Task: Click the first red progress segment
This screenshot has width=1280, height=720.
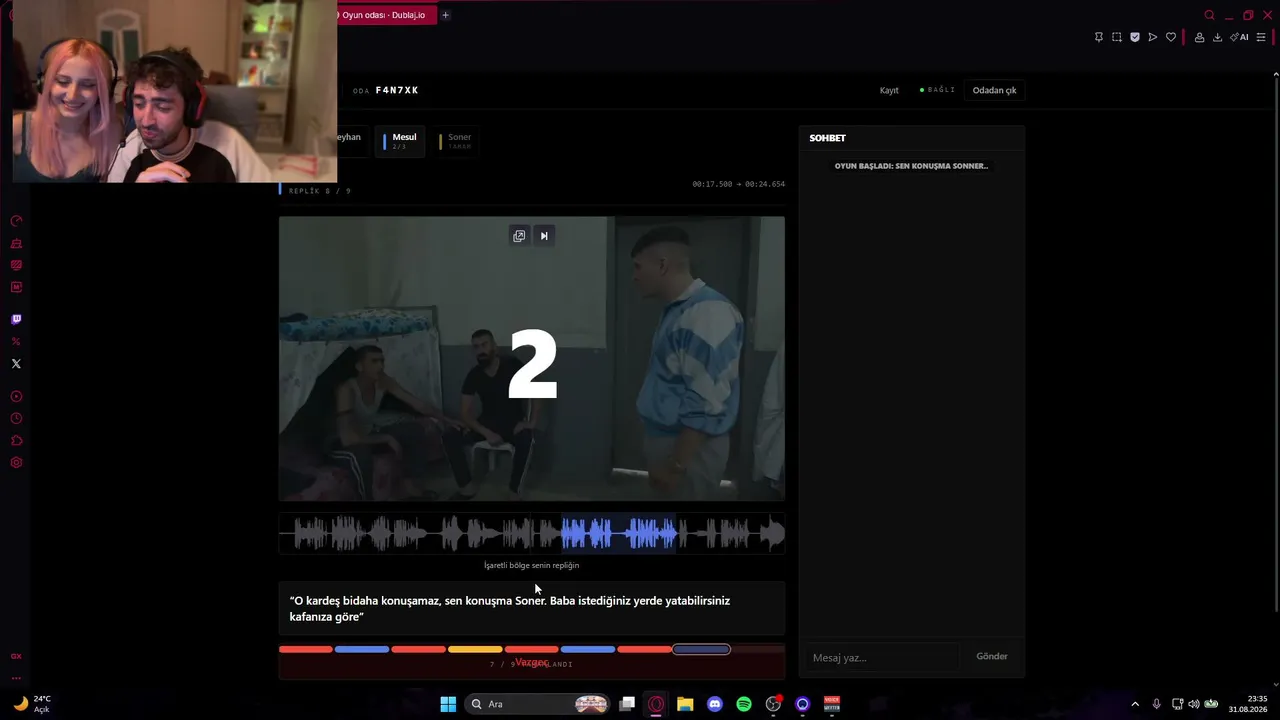Action: tap(306, 650)
